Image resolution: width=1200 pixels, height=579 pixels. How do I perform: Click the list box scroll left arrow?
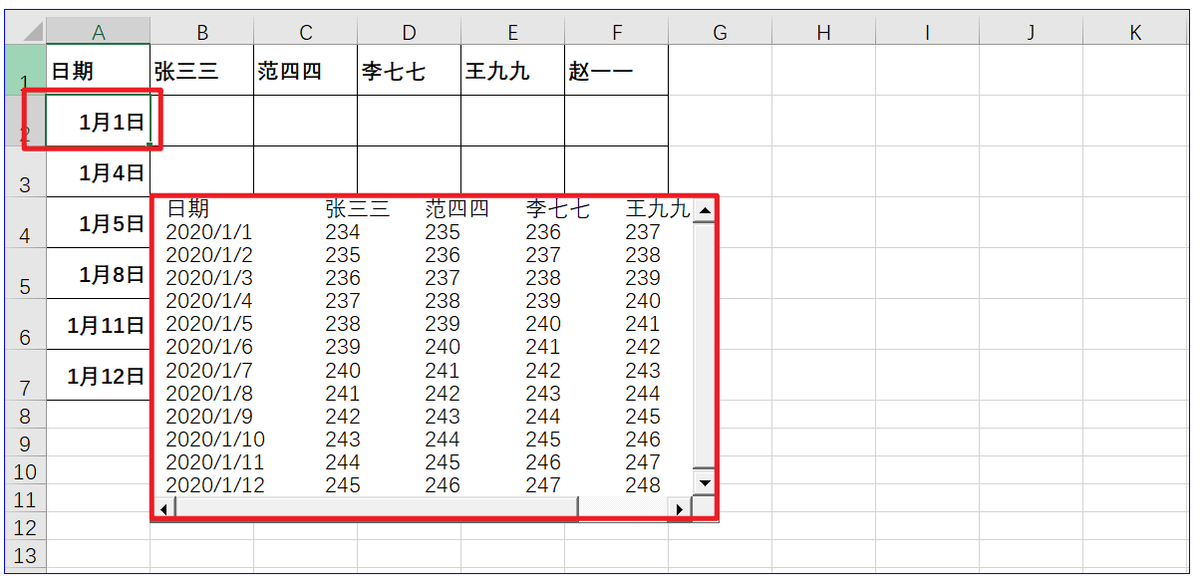point(165,508)
